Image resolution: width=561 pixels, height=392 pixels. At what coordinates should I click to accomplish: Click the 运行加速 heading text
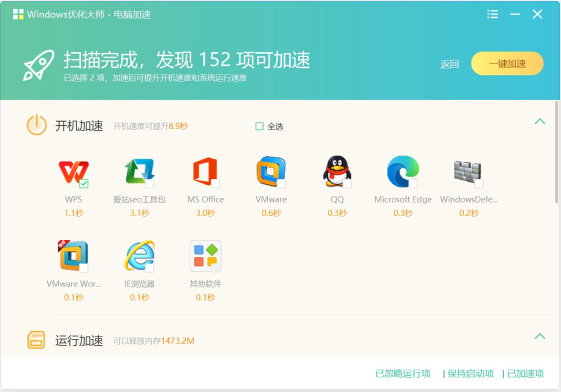(x=79, y=340)
